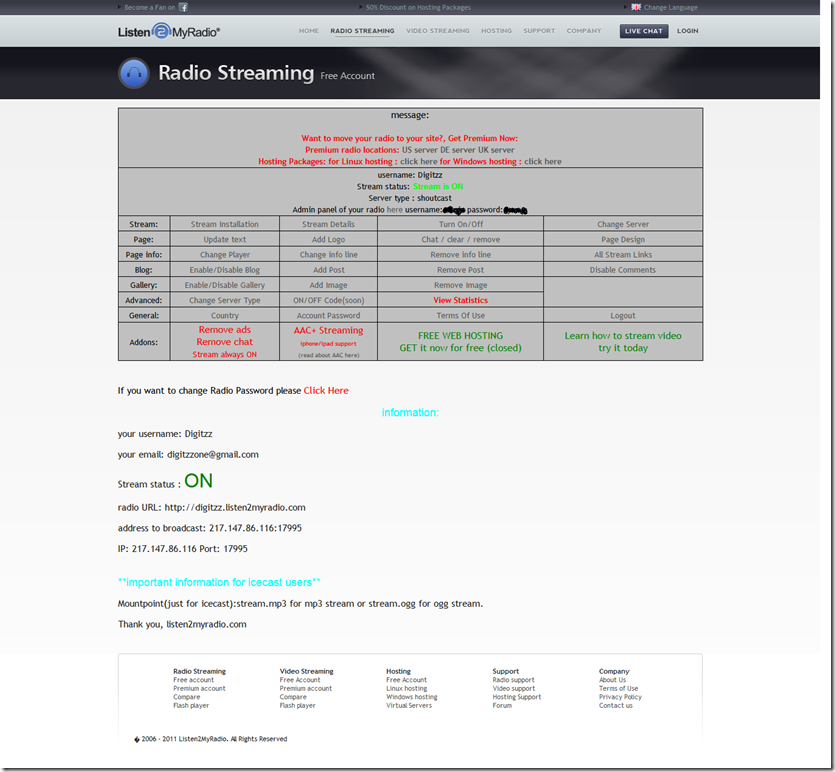Open 50% Discount on Hosting Packages link
The image size is (835, 772).
[419, 7]
